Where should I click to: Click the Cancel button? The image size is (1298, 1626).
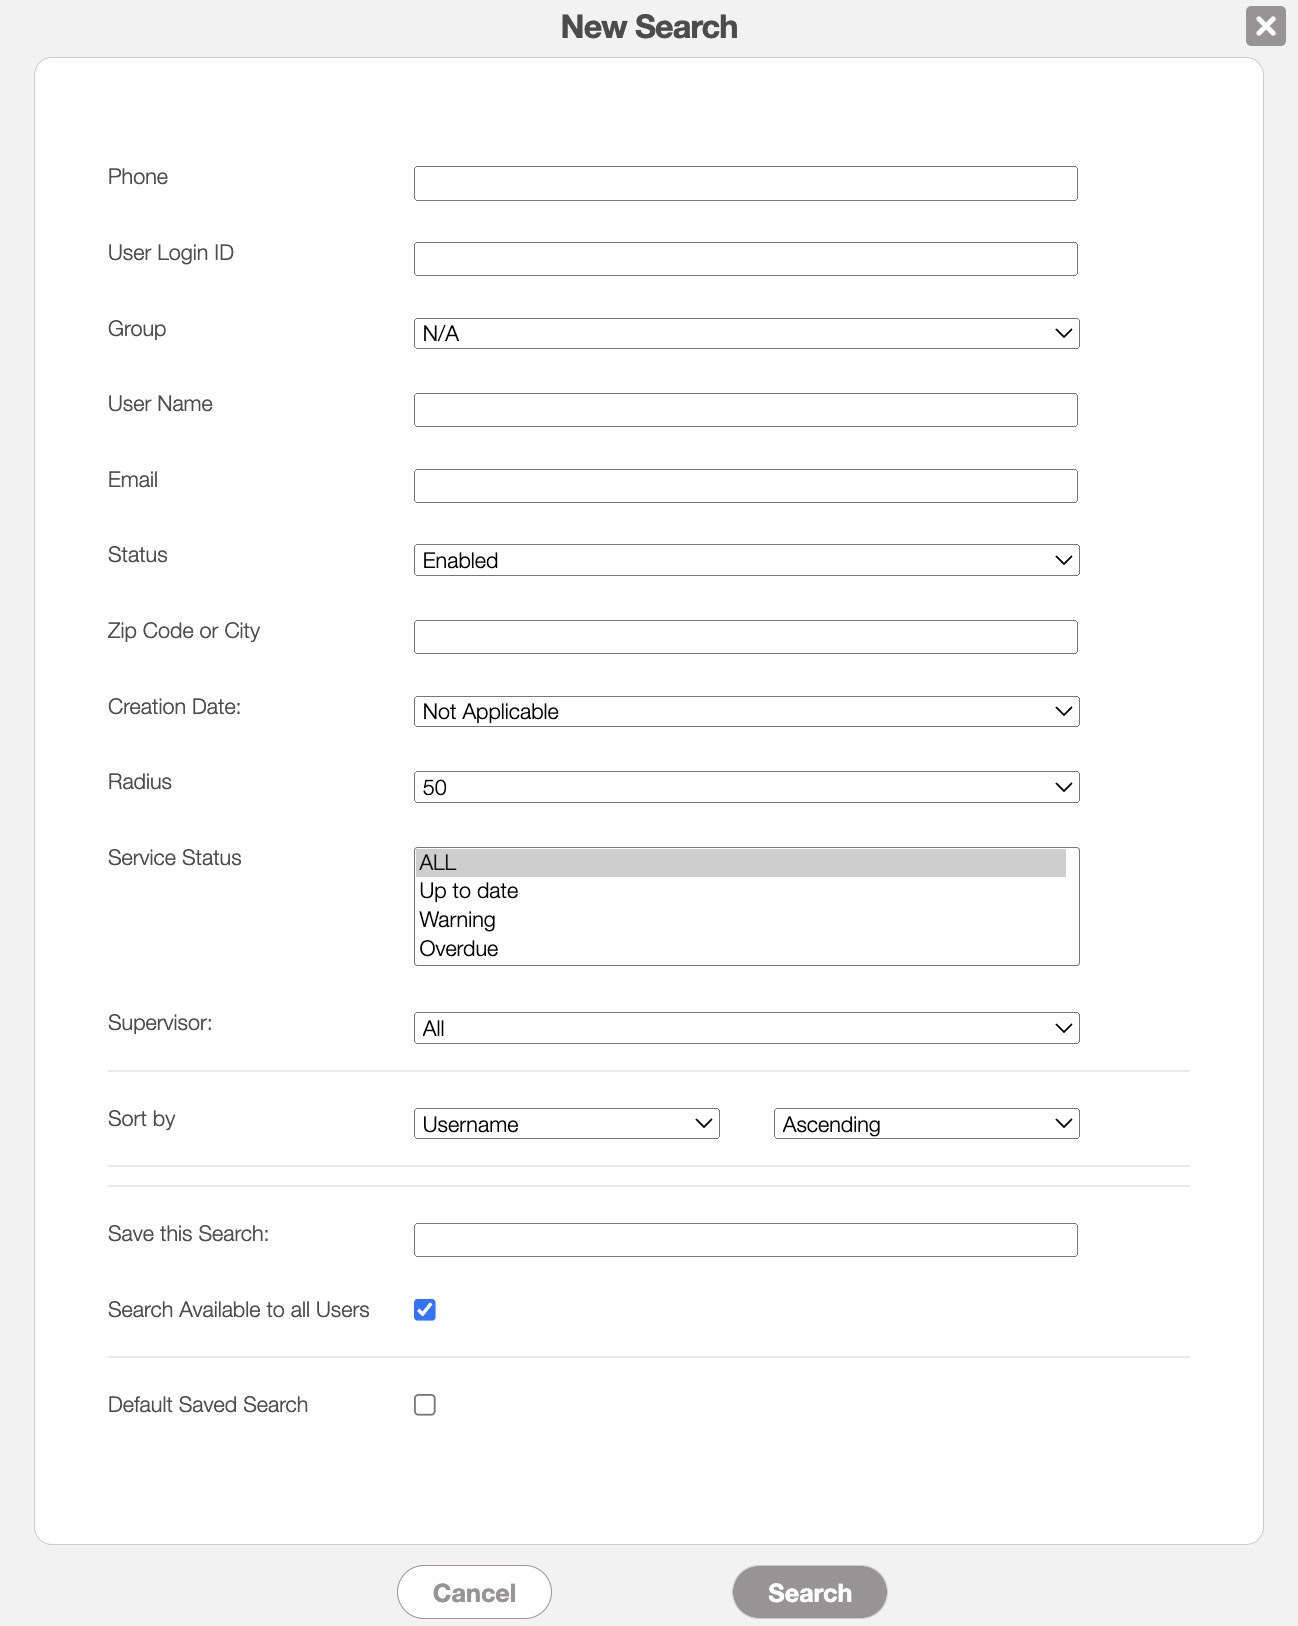click(x=474, y=1592)
